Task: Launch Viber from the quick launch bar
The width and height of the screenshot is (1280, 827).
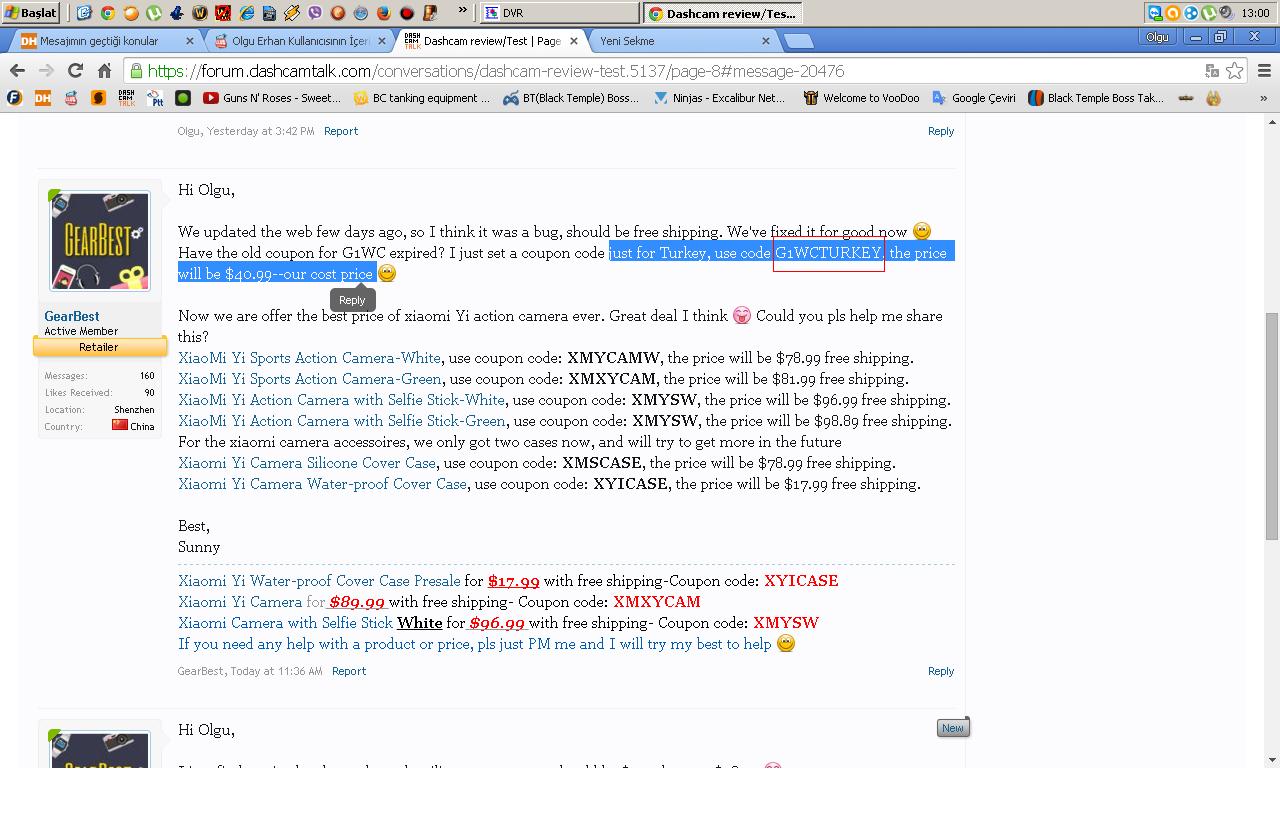Action: (315, 13)
